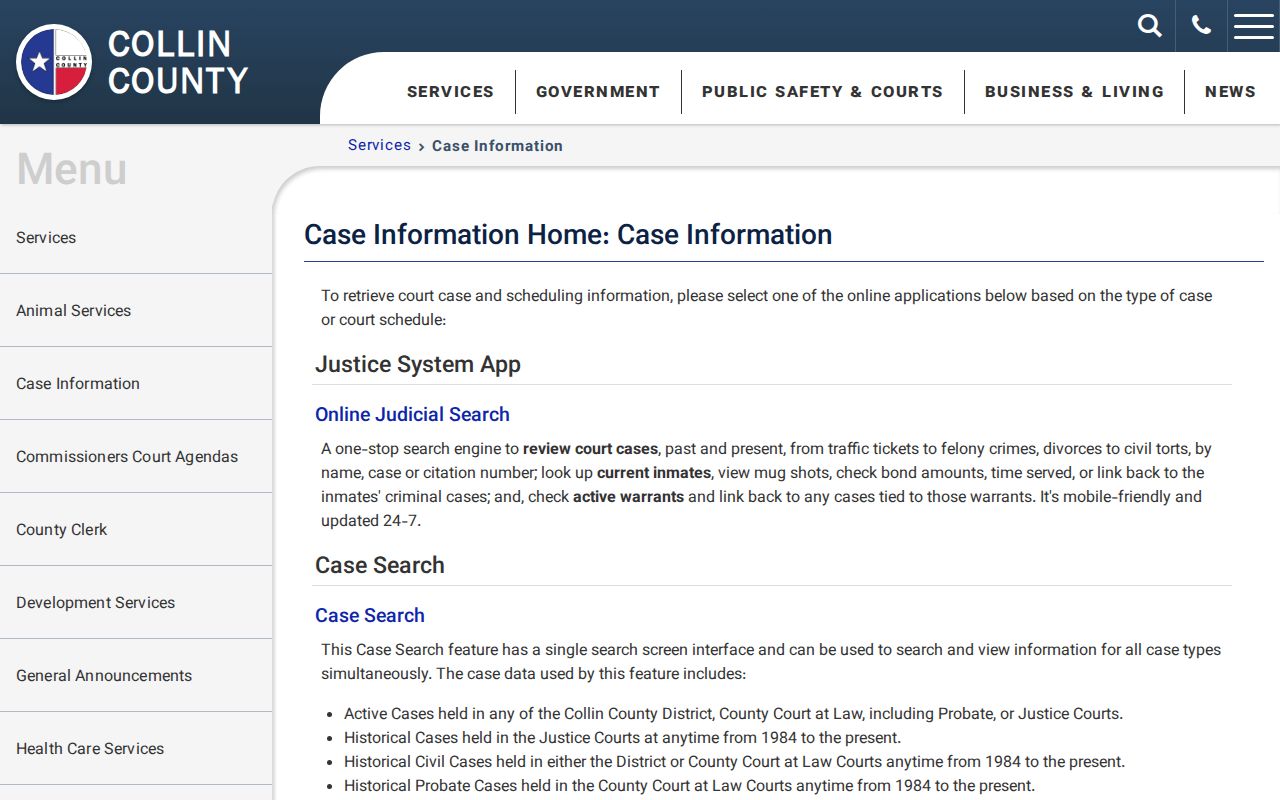Open Public Safety & Courts menu
Viewport: 1280px width, 800px height.
coord(822,91)
